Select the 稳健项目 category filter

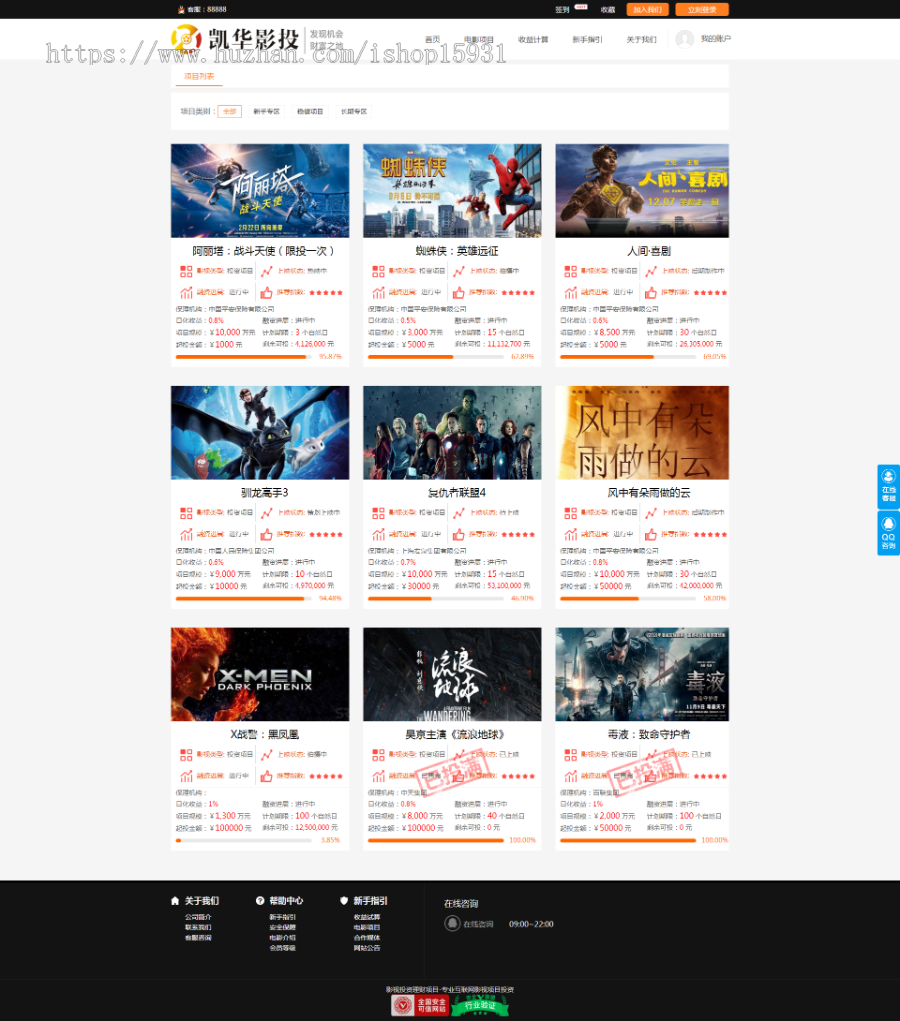coord(310,111)
